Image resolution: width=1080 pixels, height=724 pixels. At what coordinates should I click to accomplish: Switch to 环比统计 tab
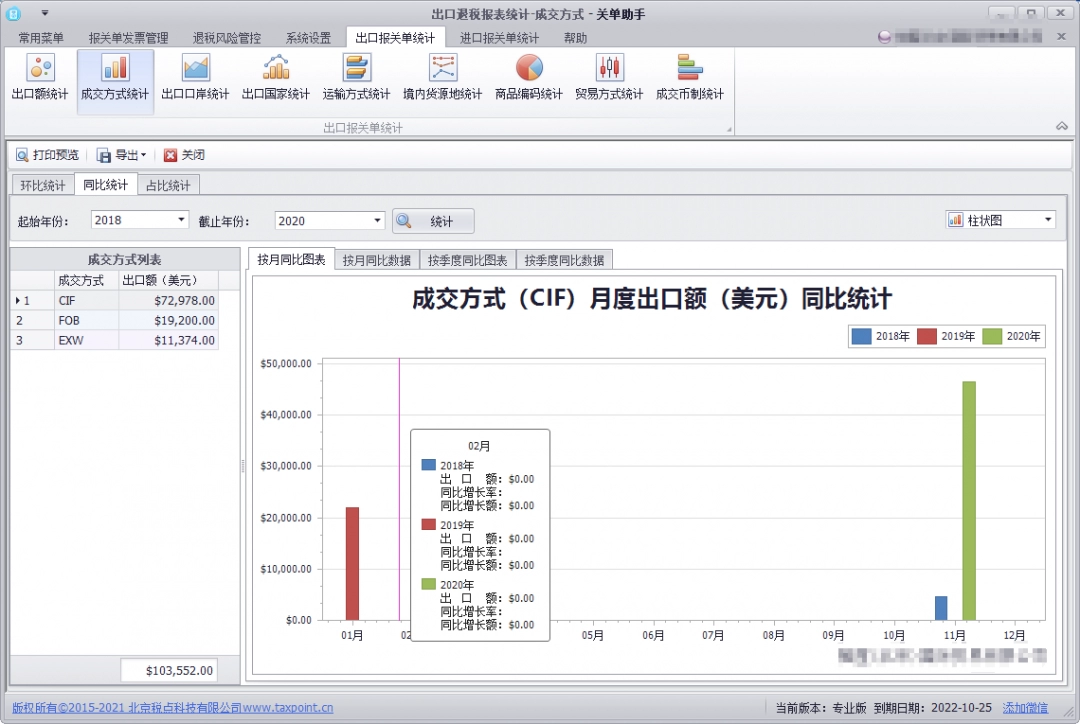43,185
